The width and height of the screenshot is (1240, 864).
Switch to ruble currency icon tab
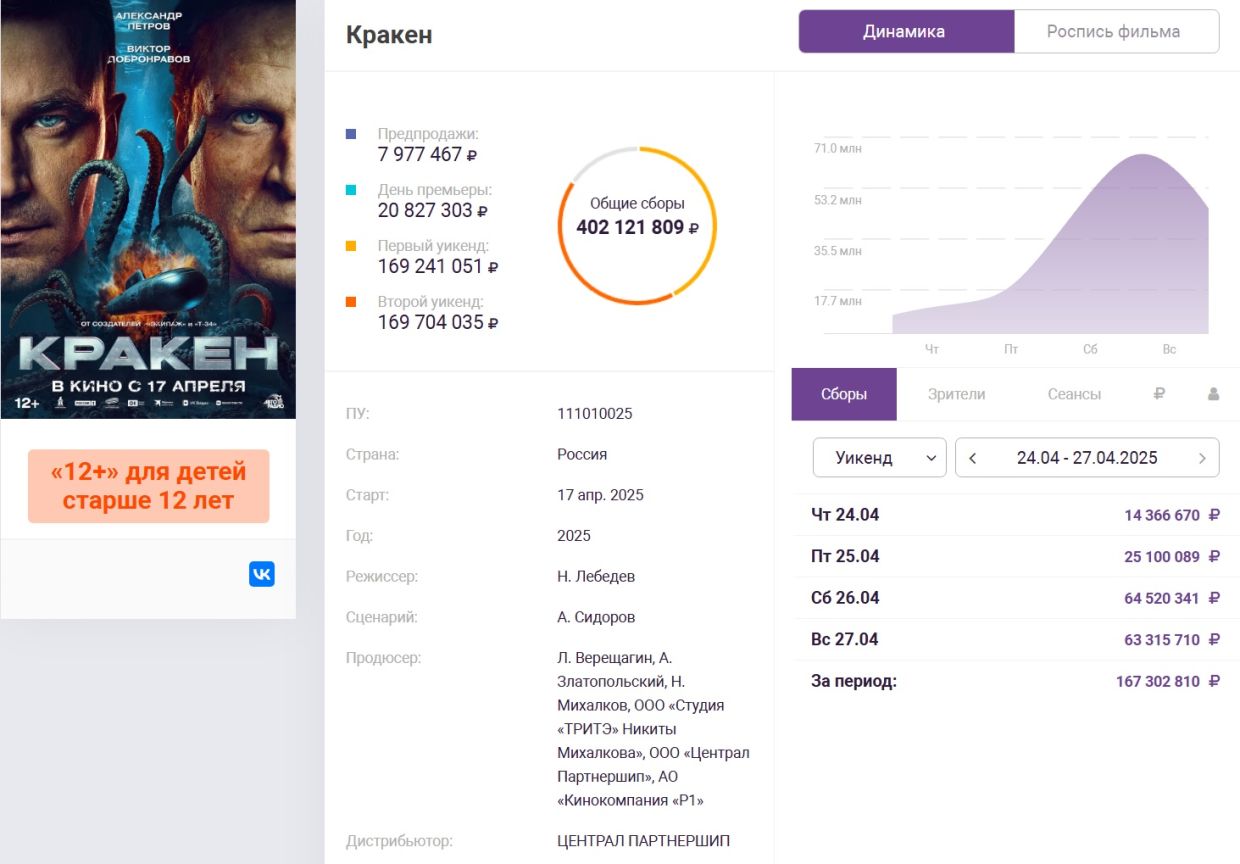pos(1159,394)
